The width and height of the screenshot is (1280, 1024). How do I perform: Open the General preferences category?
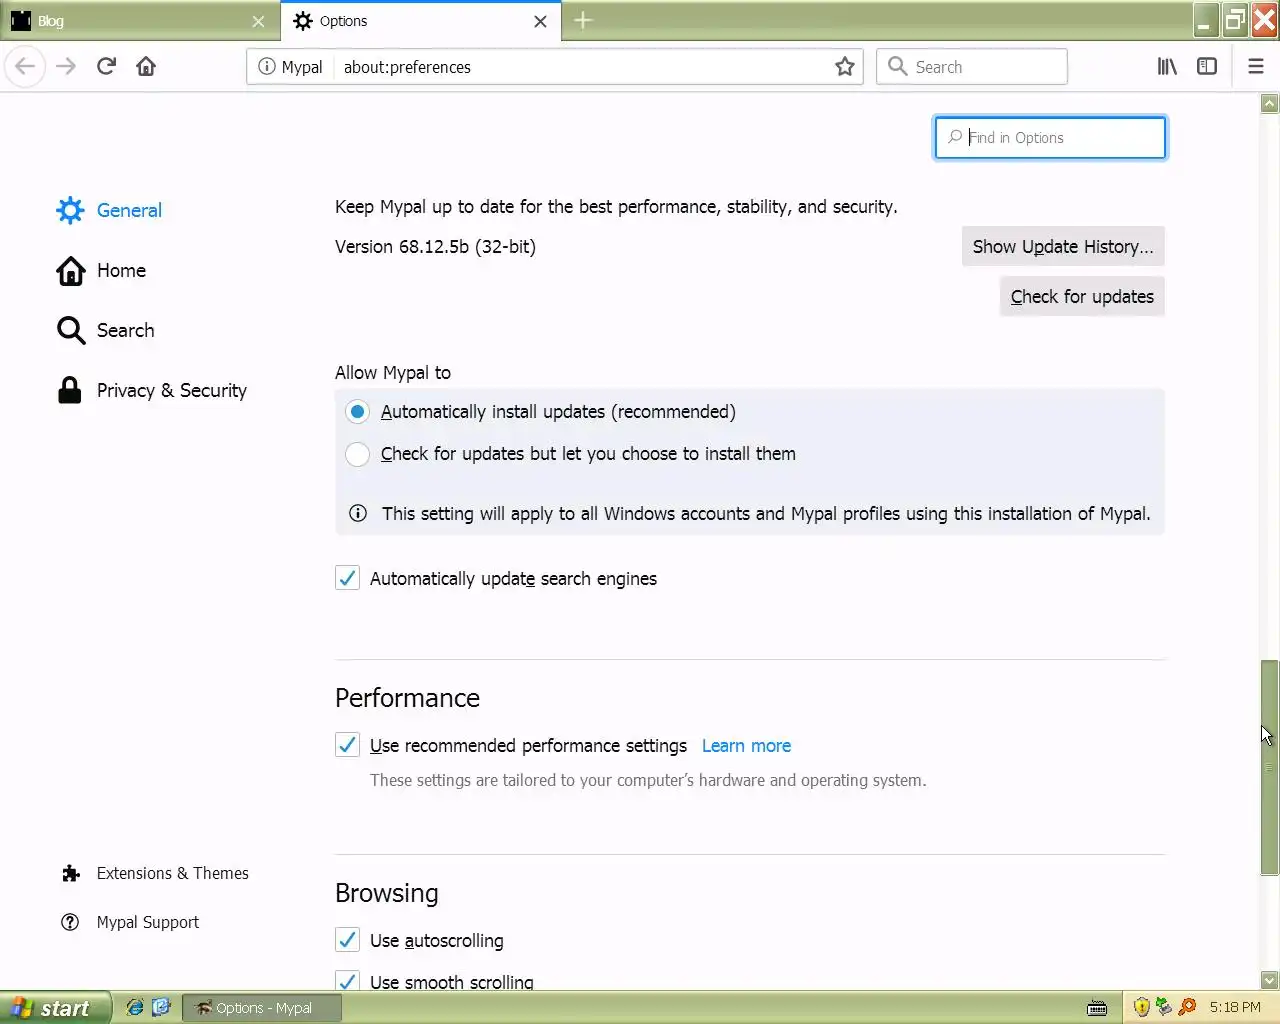pyautogui.click(x=109, y=211)
